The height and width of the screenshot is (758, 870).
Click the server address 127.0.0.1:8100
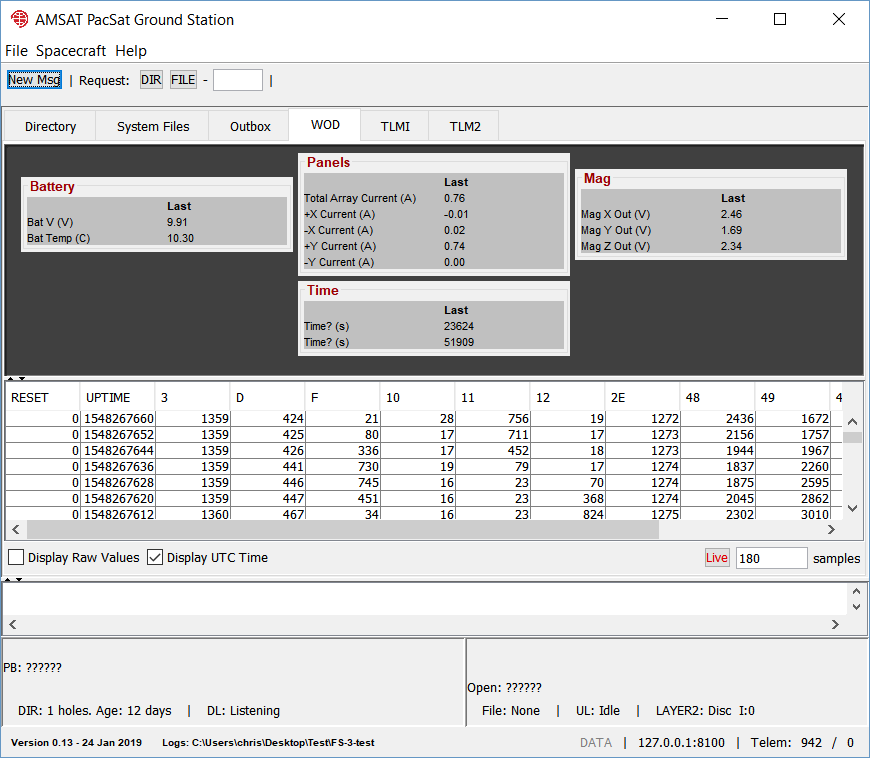coord(681,742)
